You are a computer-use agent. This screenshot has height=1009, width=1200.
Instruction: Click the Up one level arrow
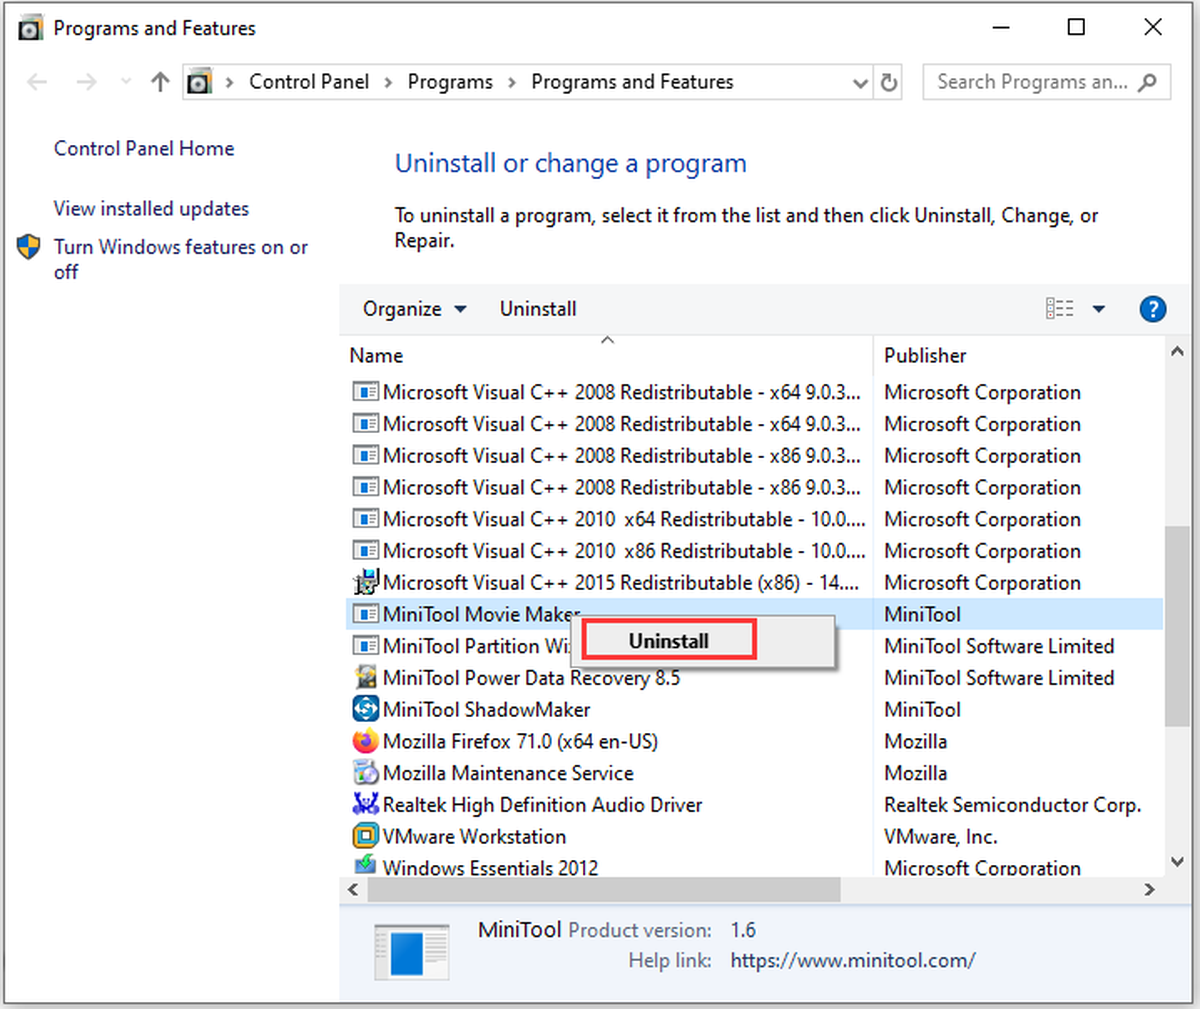160,82
